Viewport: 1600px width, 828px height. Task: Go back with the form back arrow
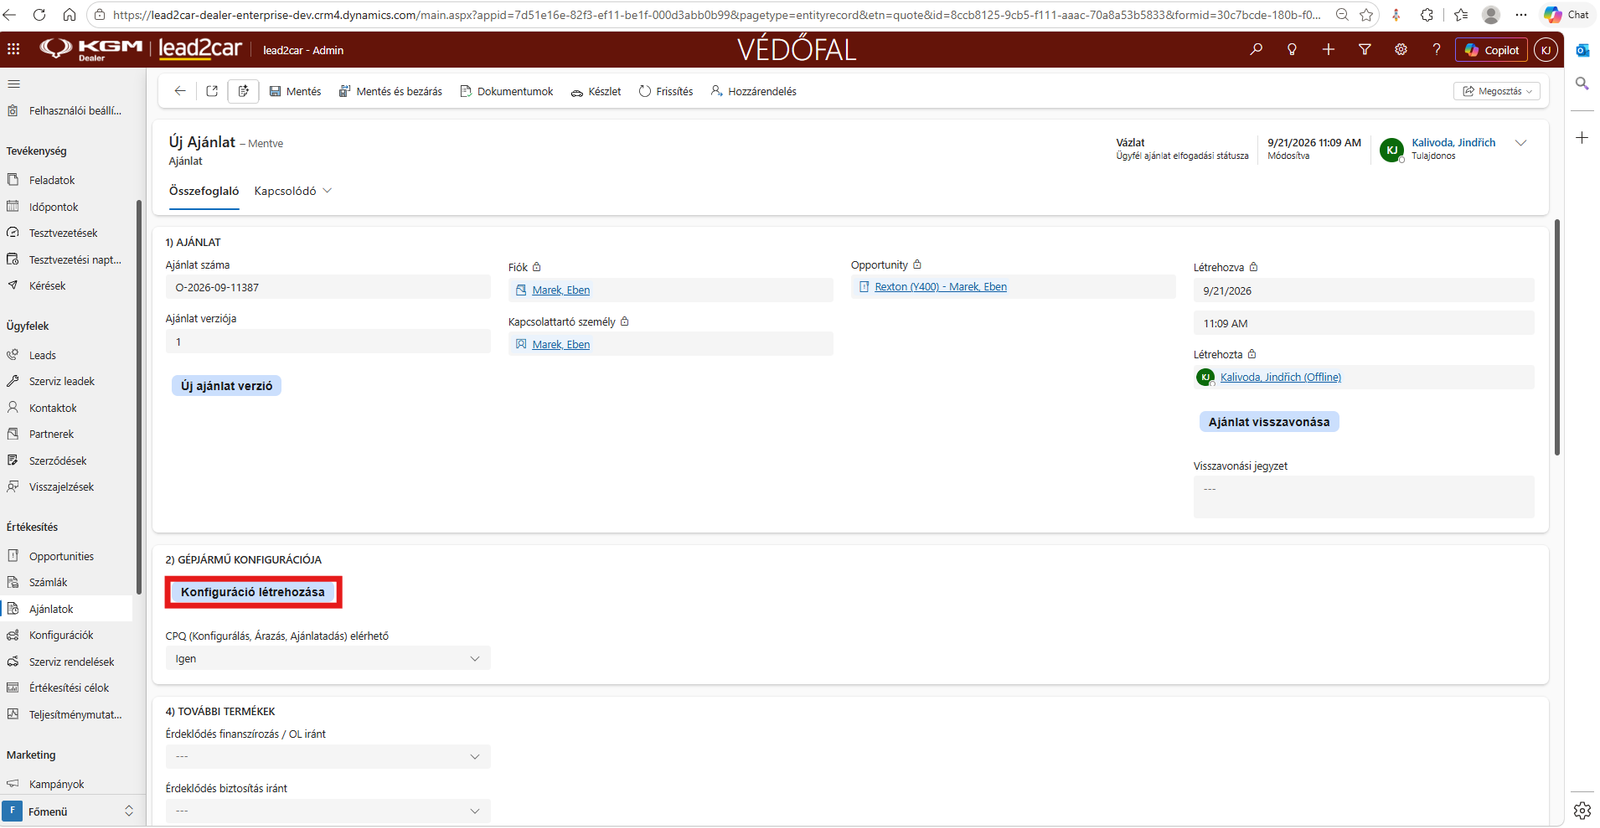(180, 91)
